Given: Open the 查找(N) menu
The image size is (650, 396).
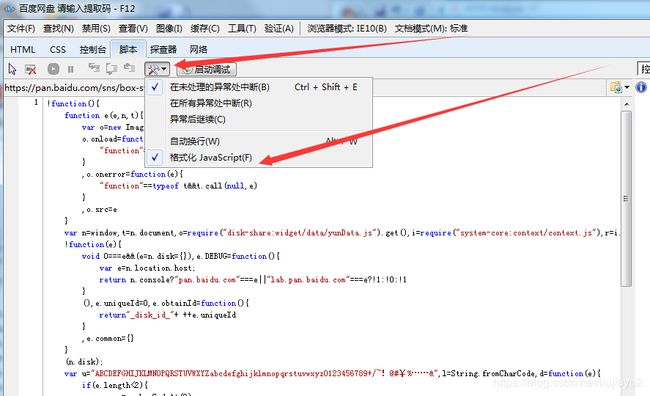Looking at the screenshot, I should click(58, 29).
